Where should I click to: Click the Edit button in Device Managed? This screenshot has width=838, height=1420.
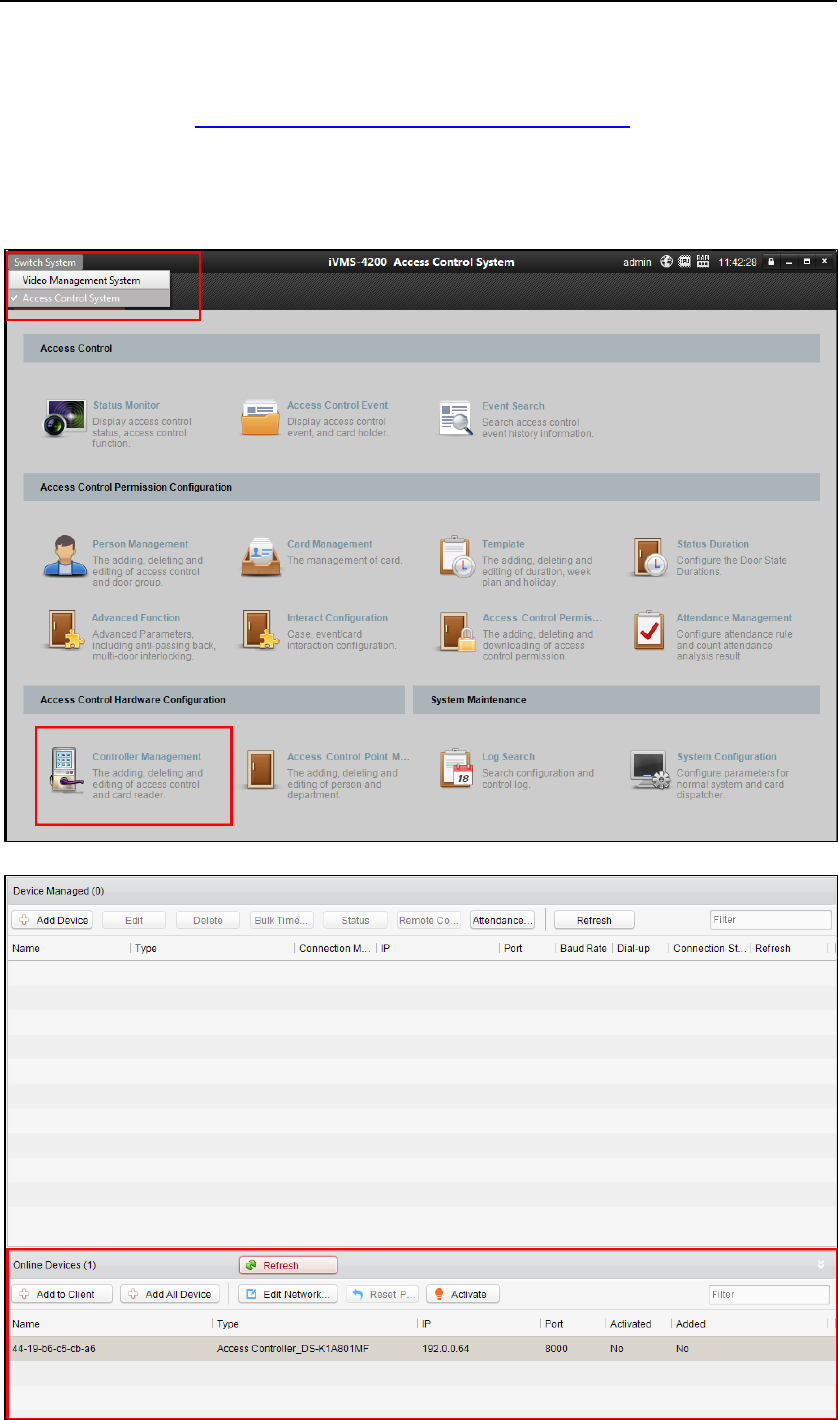click(x=133, y=920)
